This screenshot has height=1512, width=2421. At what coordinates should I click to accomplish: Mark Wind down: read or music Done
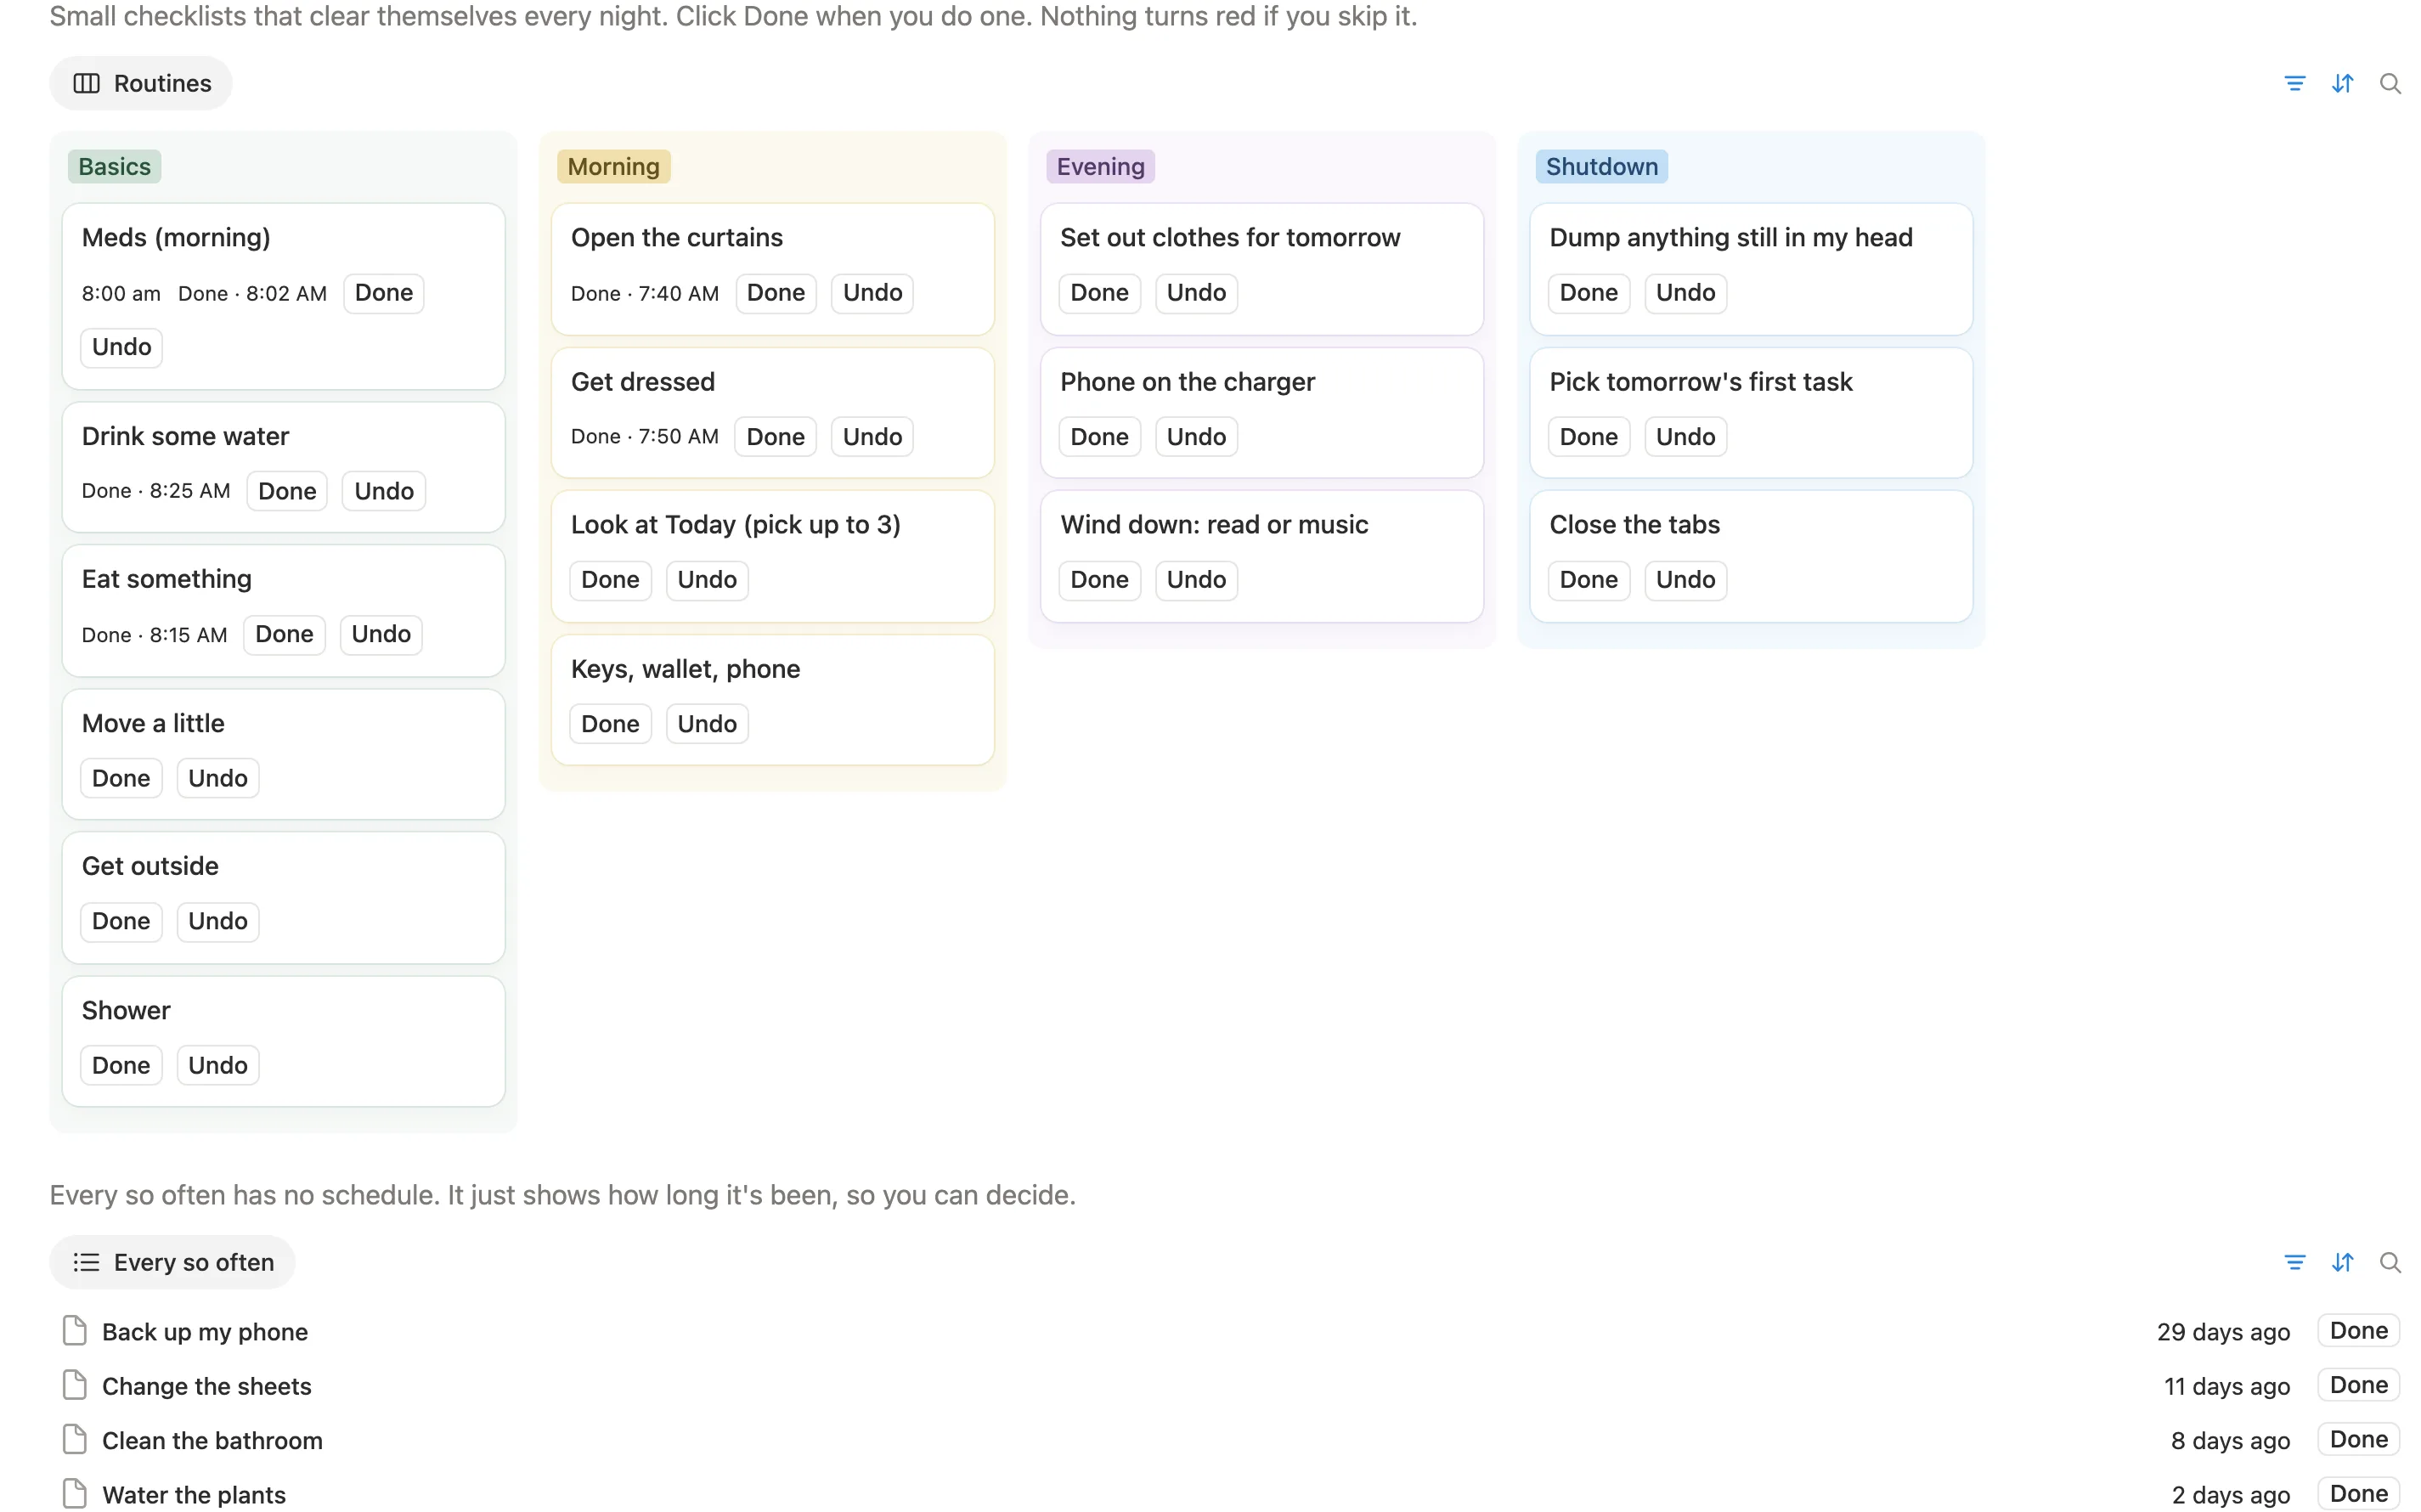(x=1099, y=580)
